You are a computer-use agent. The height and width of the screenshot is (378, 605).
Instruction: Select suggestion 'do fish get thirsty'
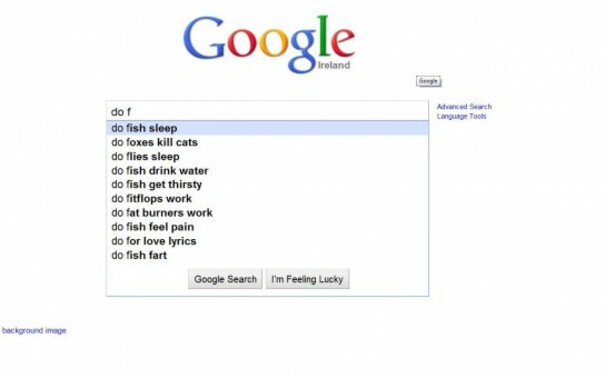(x=267, y=184)
